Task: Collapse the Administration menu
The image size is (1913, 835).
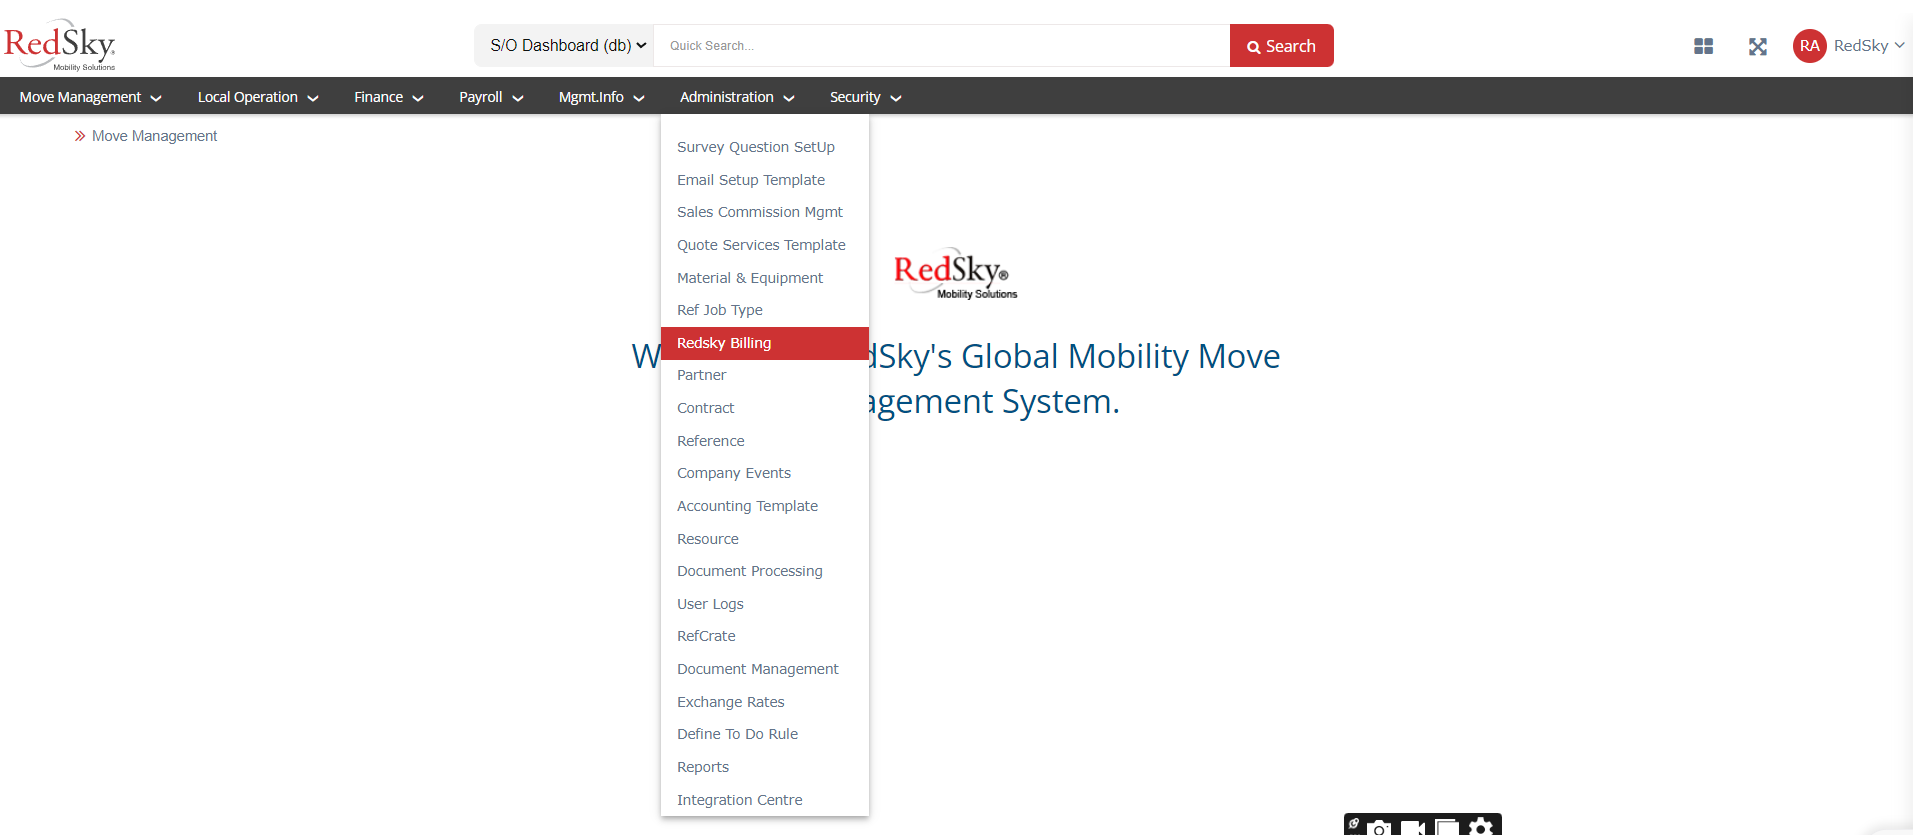Action: pyautogui.click(x=737, y=97)
